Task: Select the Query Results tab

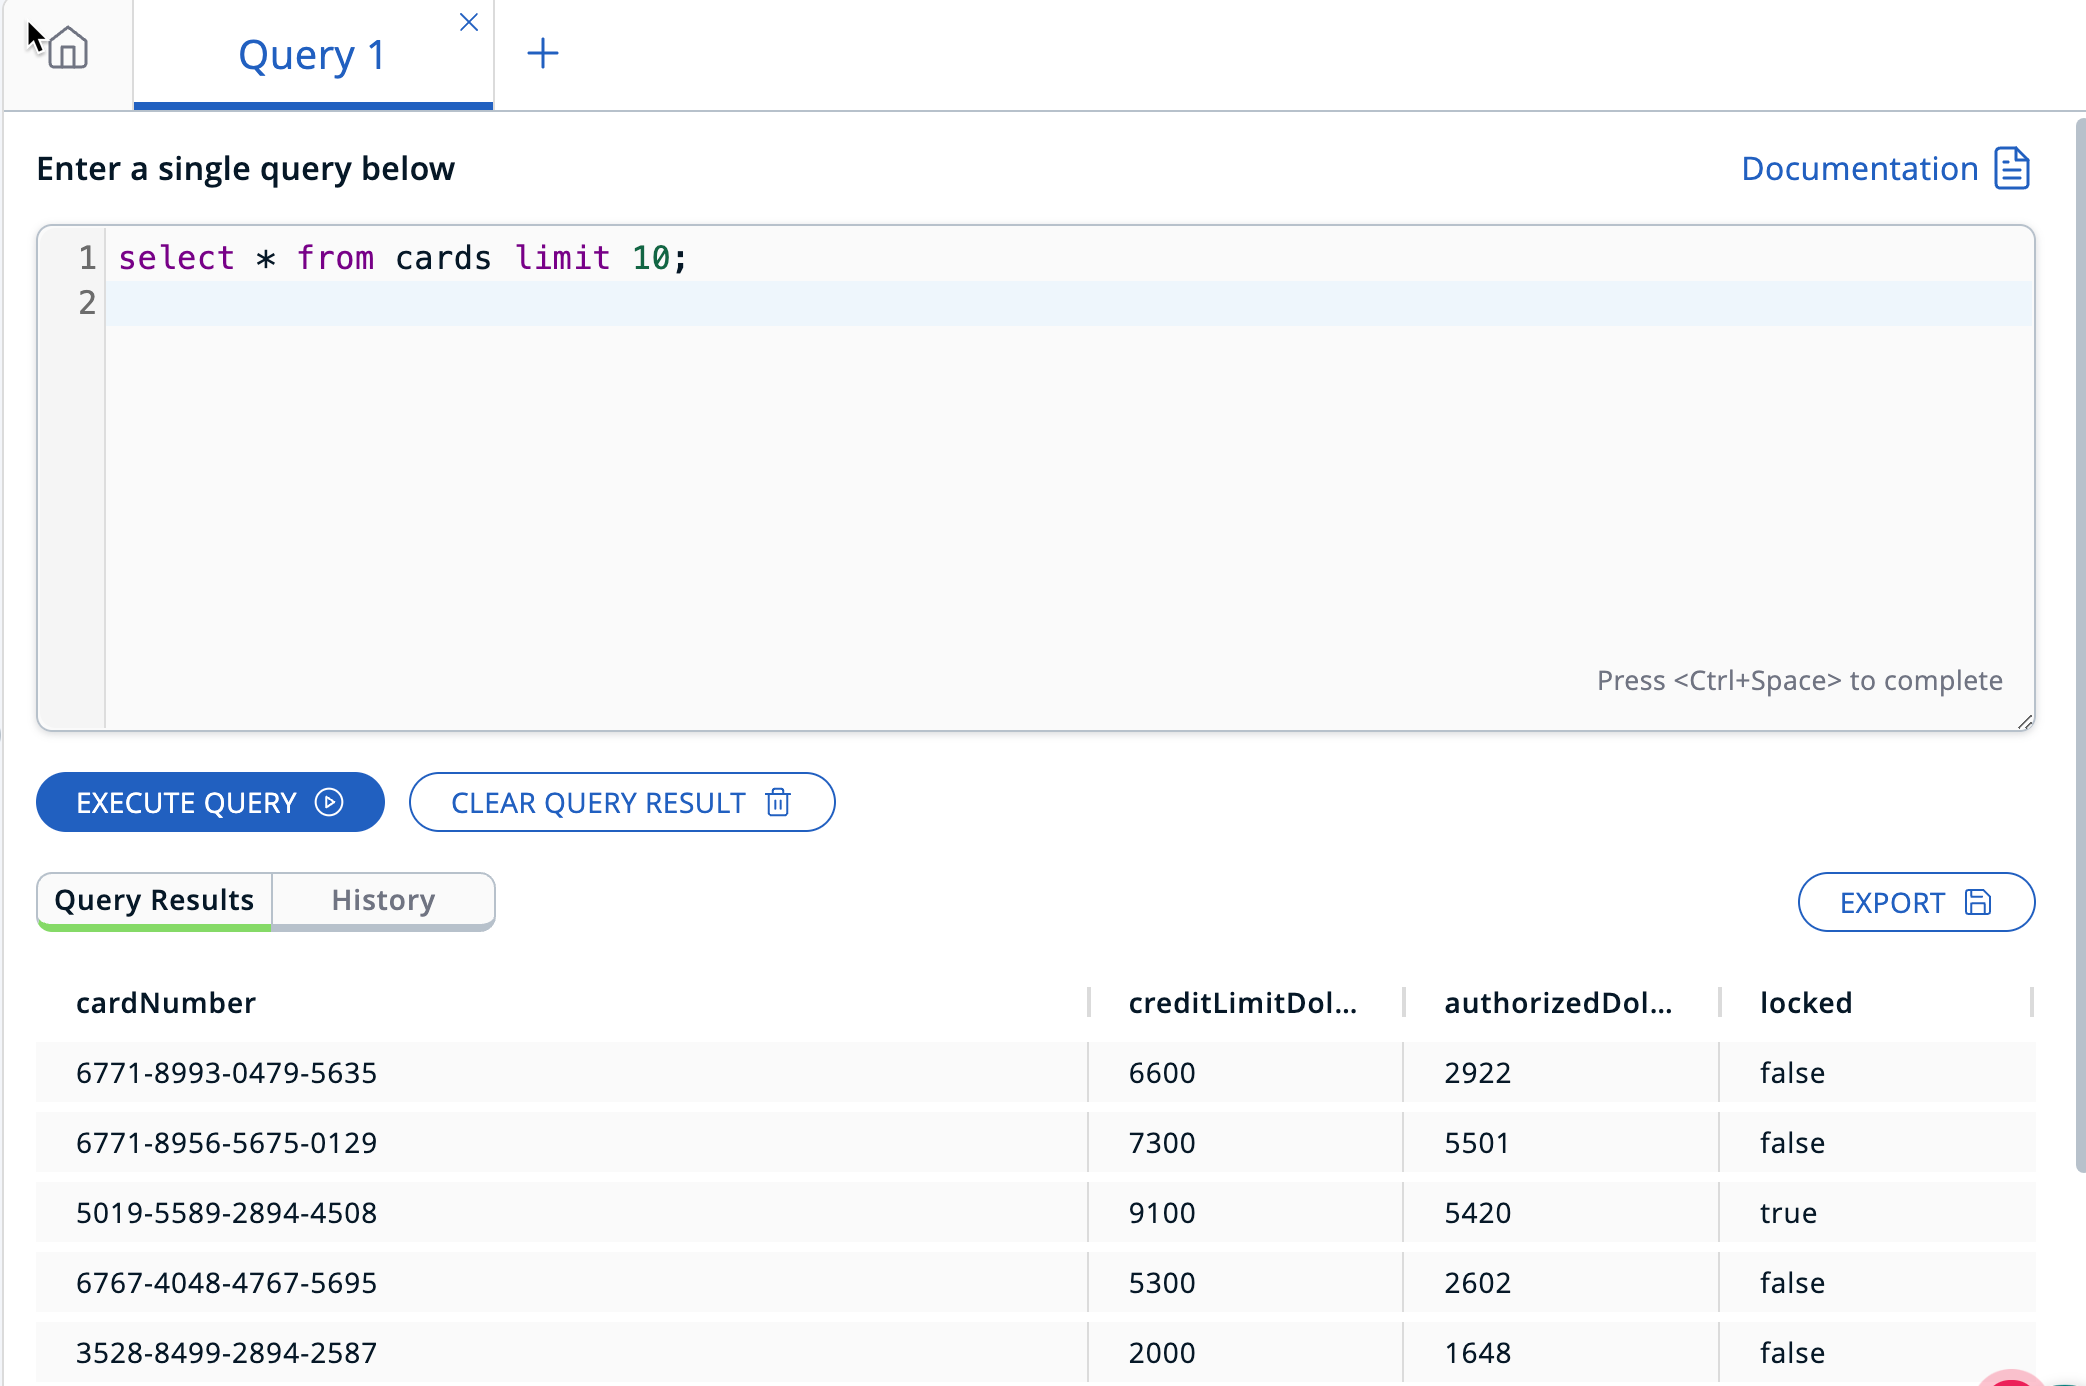Action: [x=154, y=900]
